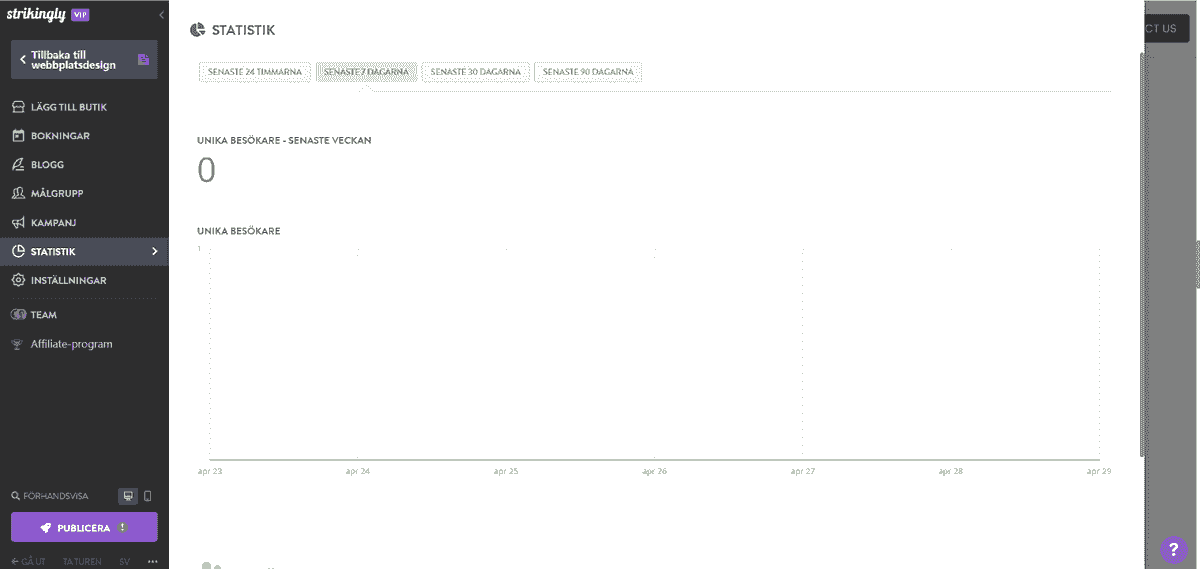1200x569 pixels.
Task: Click the gear icon next to Inställningar
Action: coord(18,280)
